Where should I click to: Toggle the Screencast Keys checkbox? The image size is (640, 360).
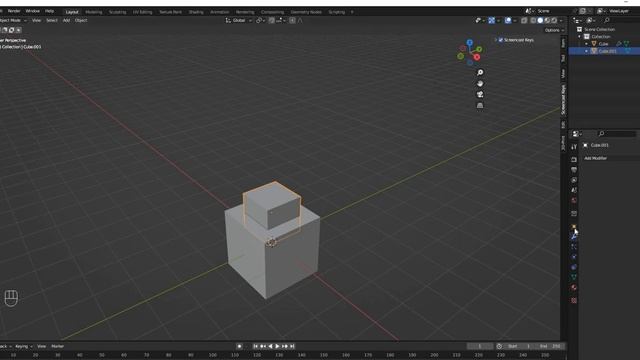tap(501, 40)
